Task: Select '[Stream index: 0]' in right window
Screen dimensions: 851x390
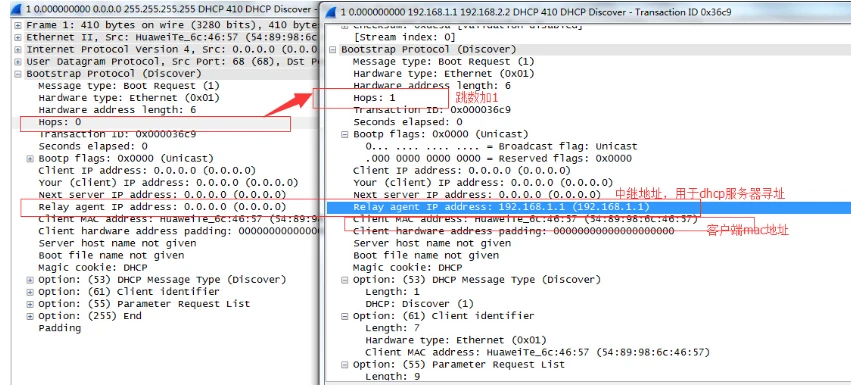Action: [x=404, y=37]
